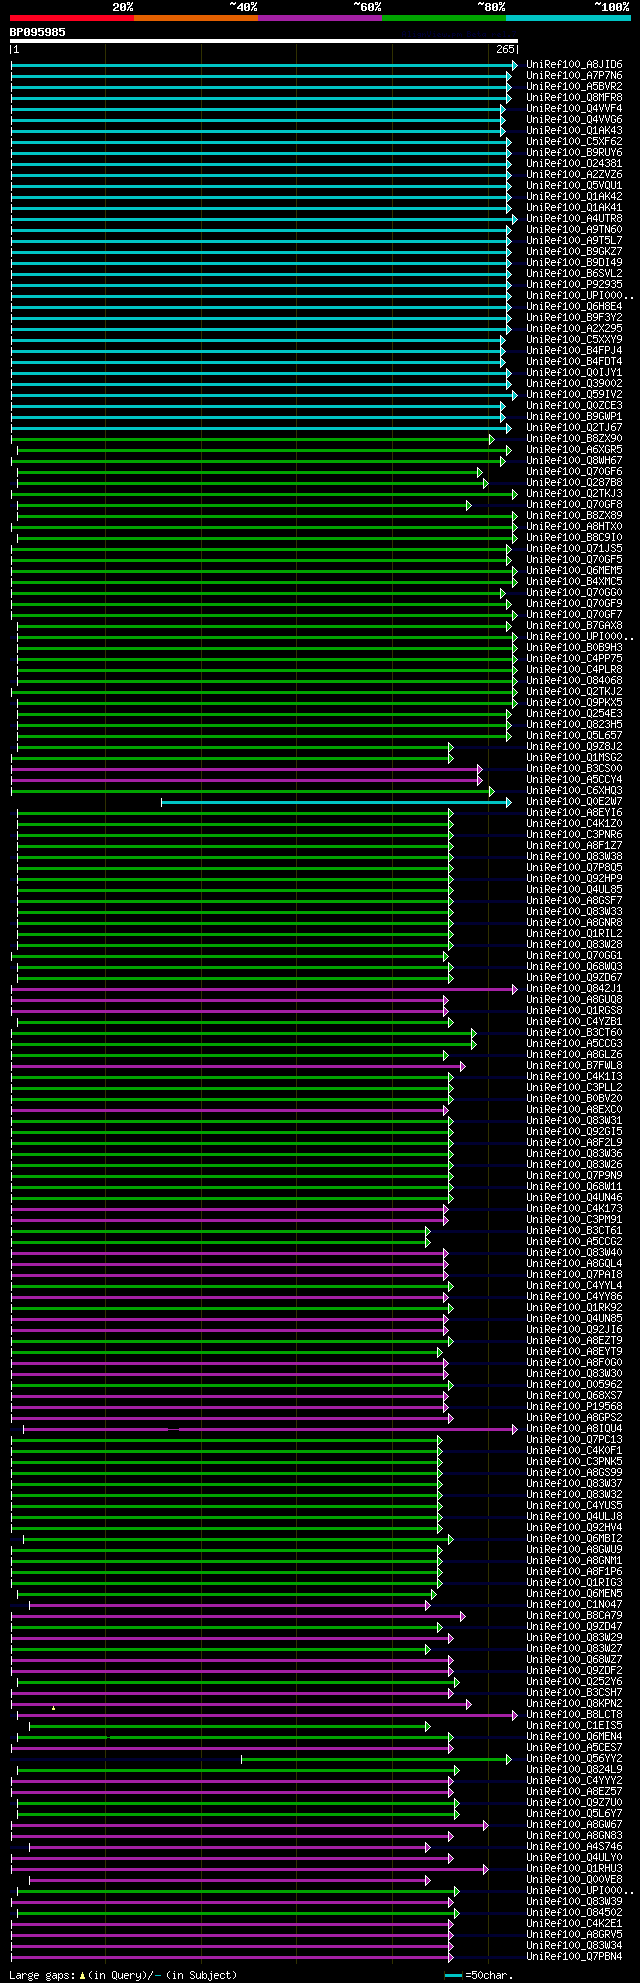Click label UniRef100_Q84502
The width and height of the screenshot is (640, 1983).
coord(574,1913)
